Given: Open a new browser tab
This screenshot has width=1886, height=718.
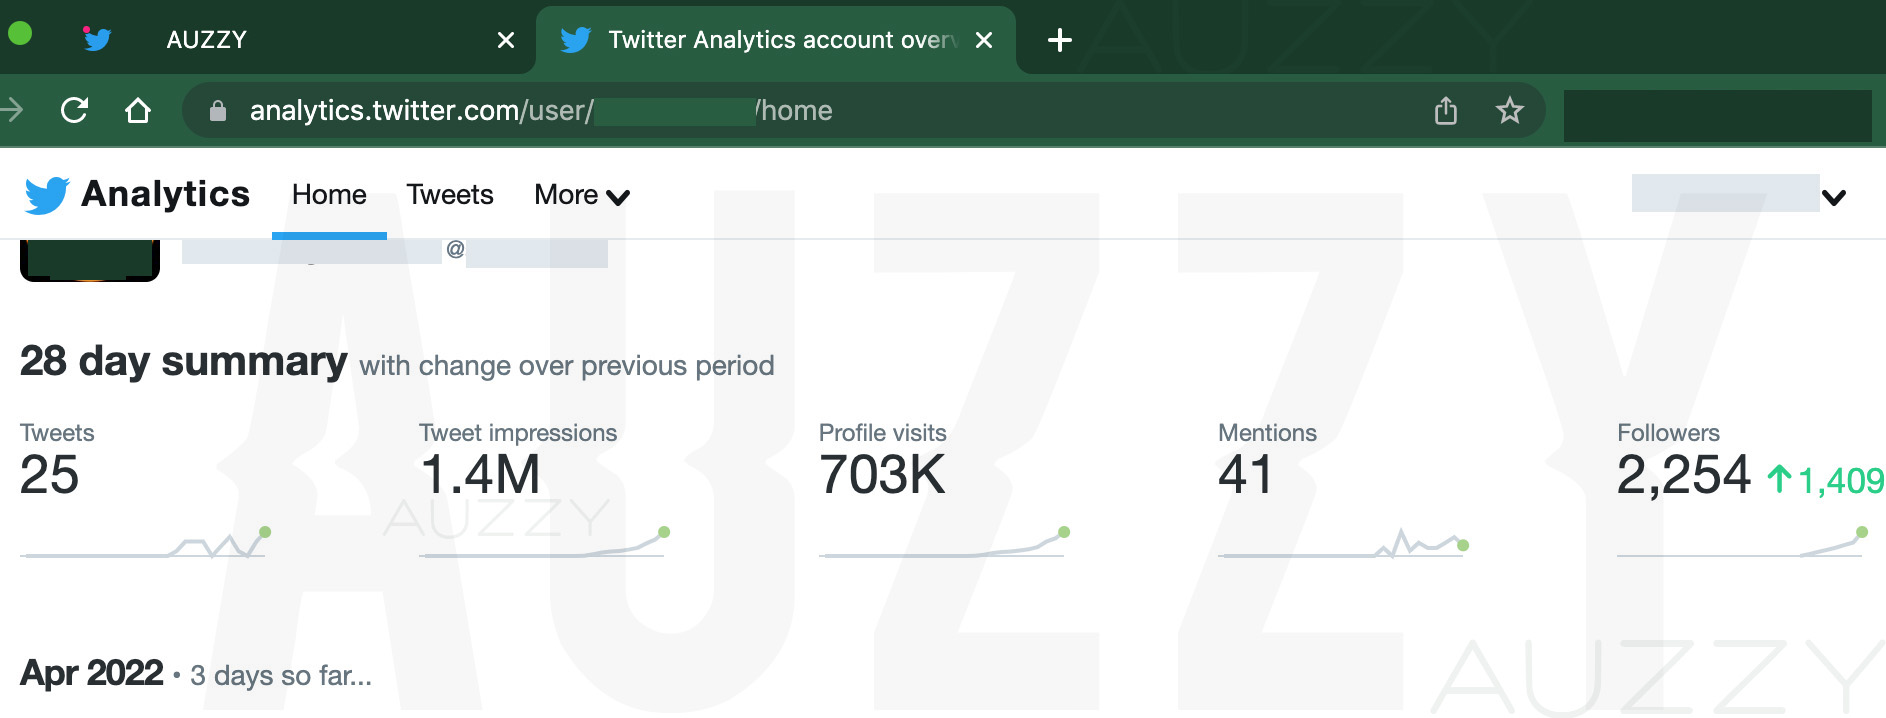Looking at the screenshot, I should (x=1059, y=40).
